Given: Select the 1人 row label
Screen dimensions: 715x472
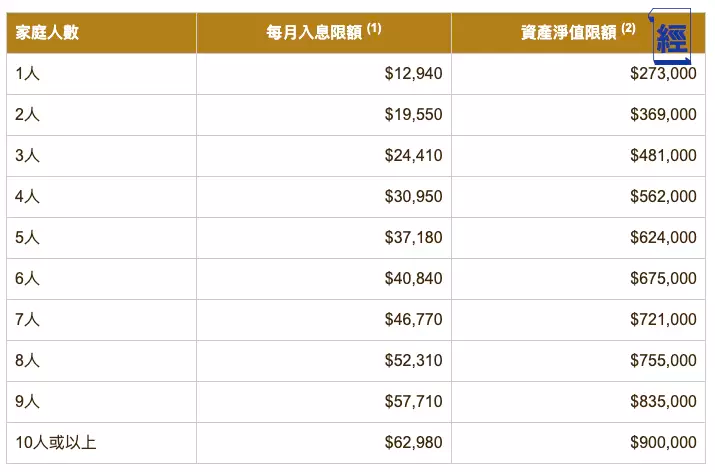Looking at the screenshot, I should (27, 73).
